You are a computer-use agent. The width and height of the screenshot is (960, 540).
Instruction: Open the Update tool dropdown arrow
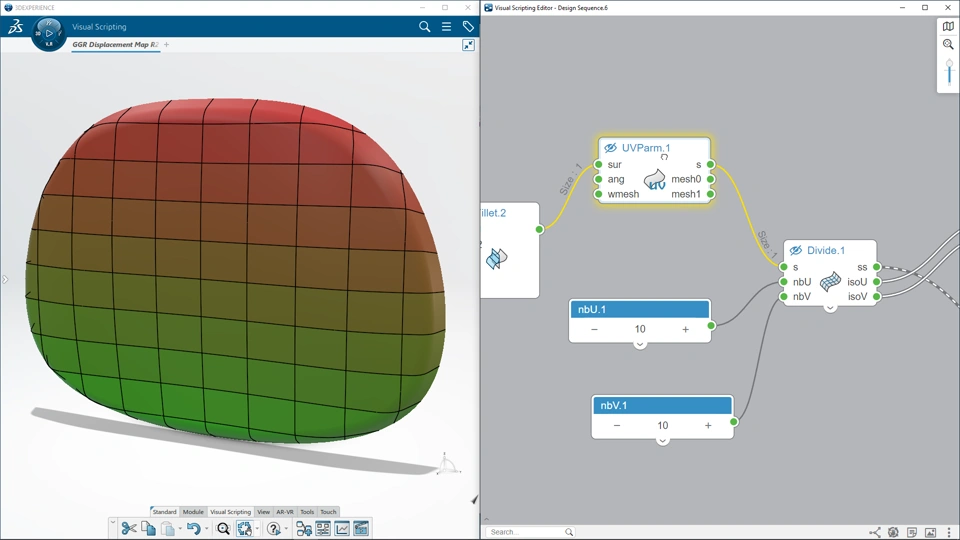point(257,528)
